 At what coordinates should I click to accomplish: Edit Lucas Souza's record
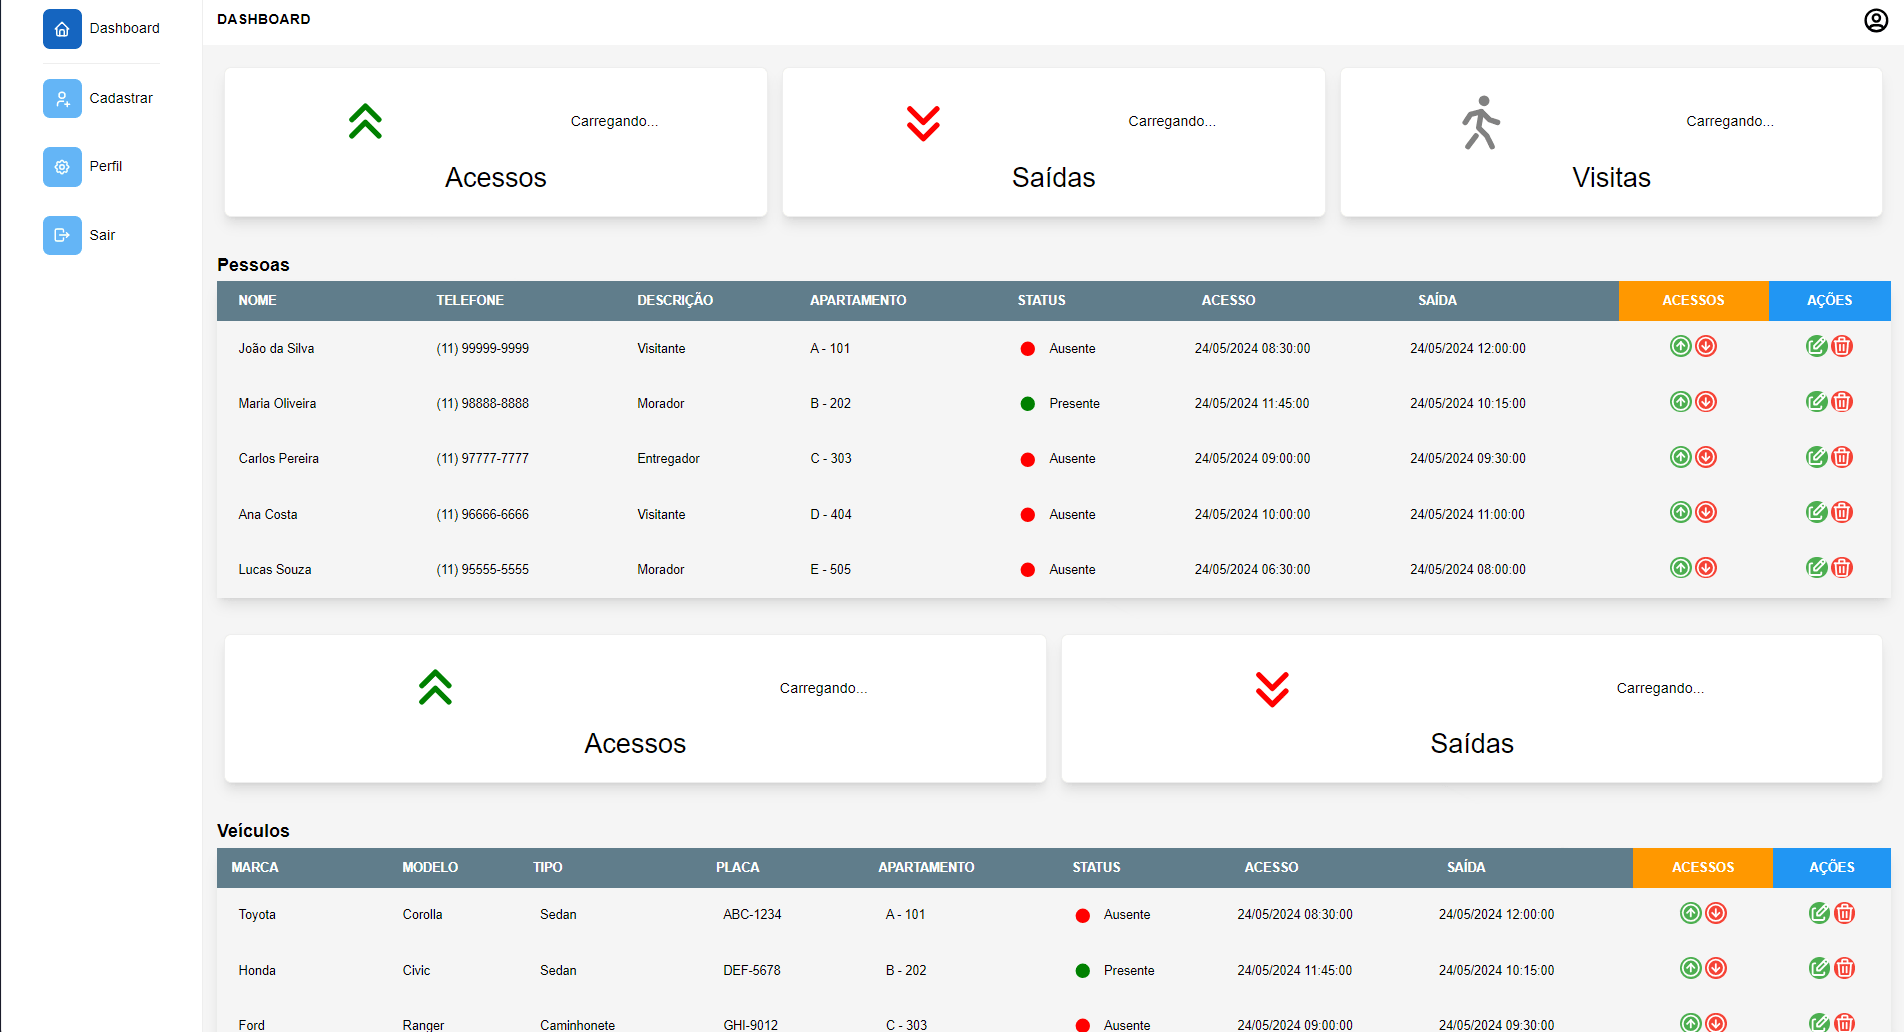[1817, 567]
